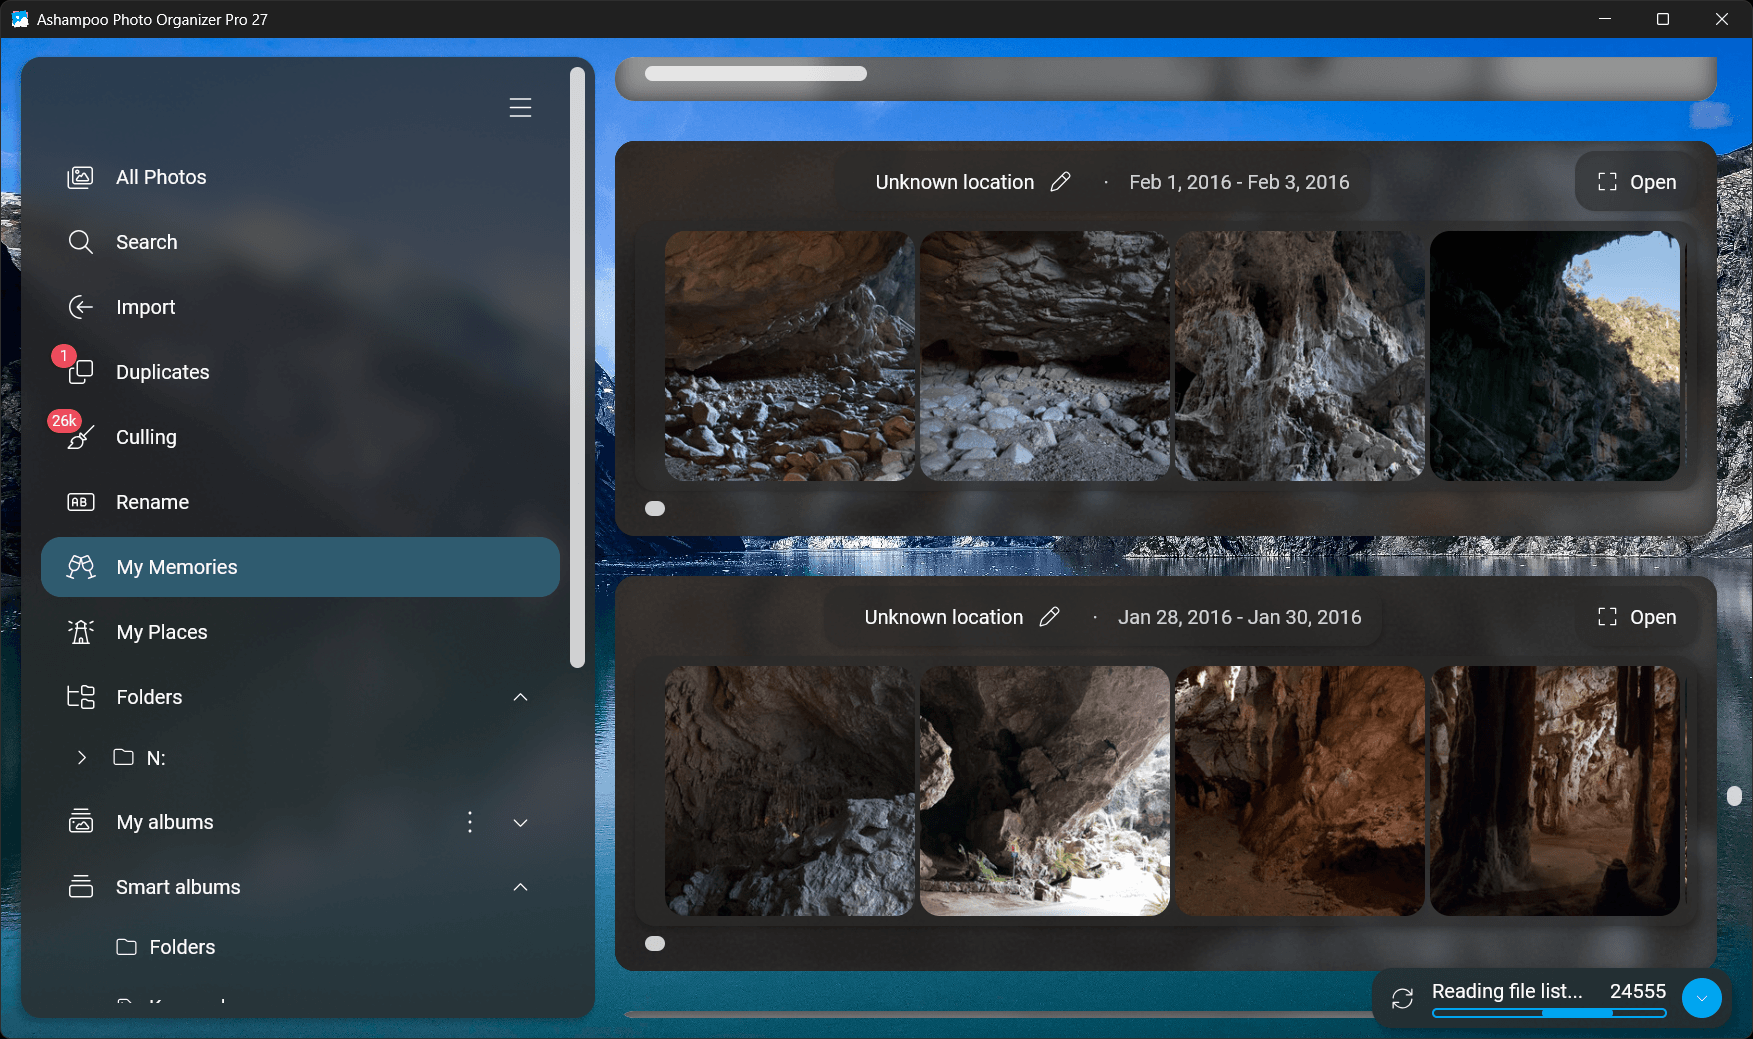Click Unknown location of Jan 2016 memory
Viewport: 1753px width, 1039px height.
point(943,617)
